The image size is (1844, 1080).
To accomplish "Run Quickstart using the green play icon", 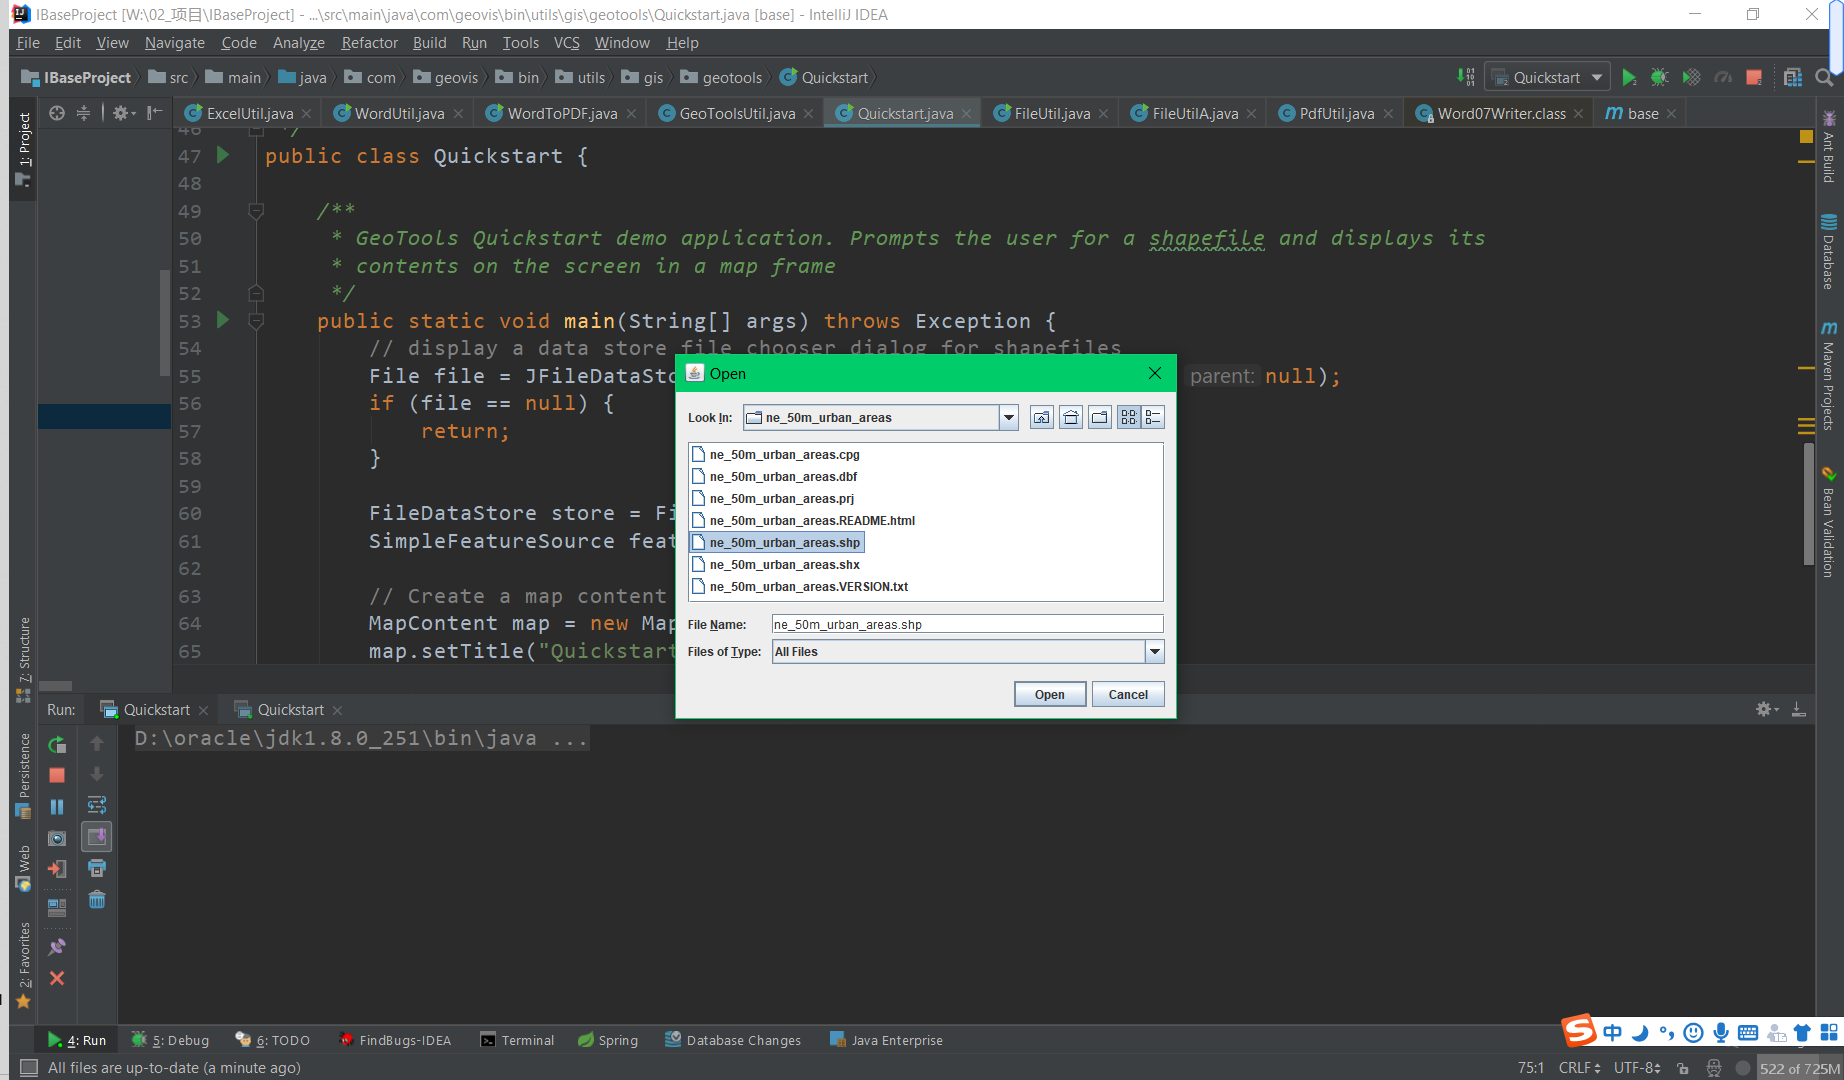I will (1629, 77).
